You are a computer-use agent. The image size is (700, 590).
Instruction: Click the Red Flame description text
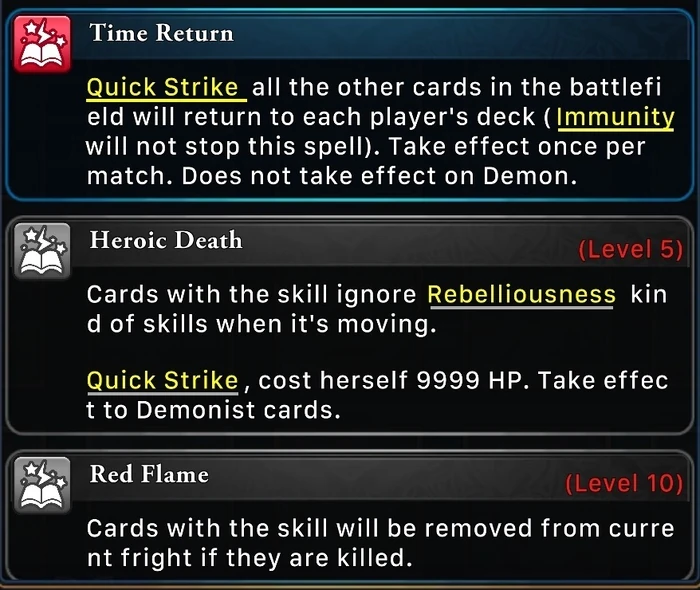click(380, 543)
